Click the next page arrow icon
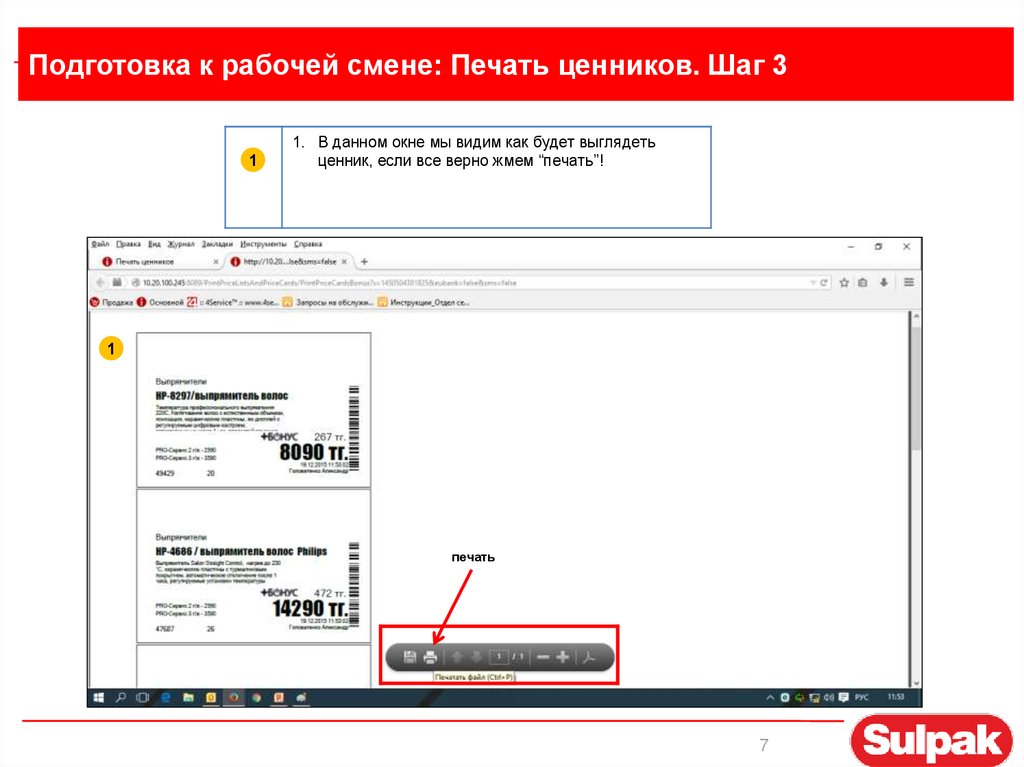1024x767 pixels. tap(476, 657)
